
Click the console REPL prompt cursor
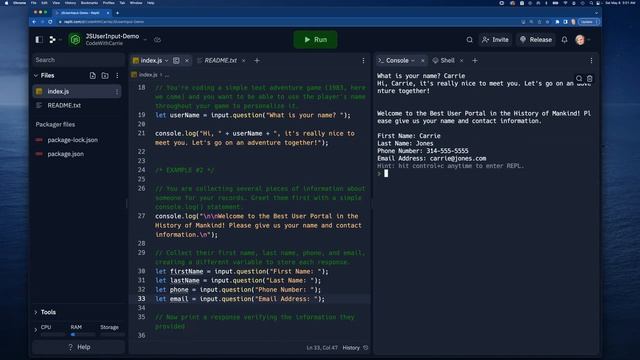tap(386, 173)
